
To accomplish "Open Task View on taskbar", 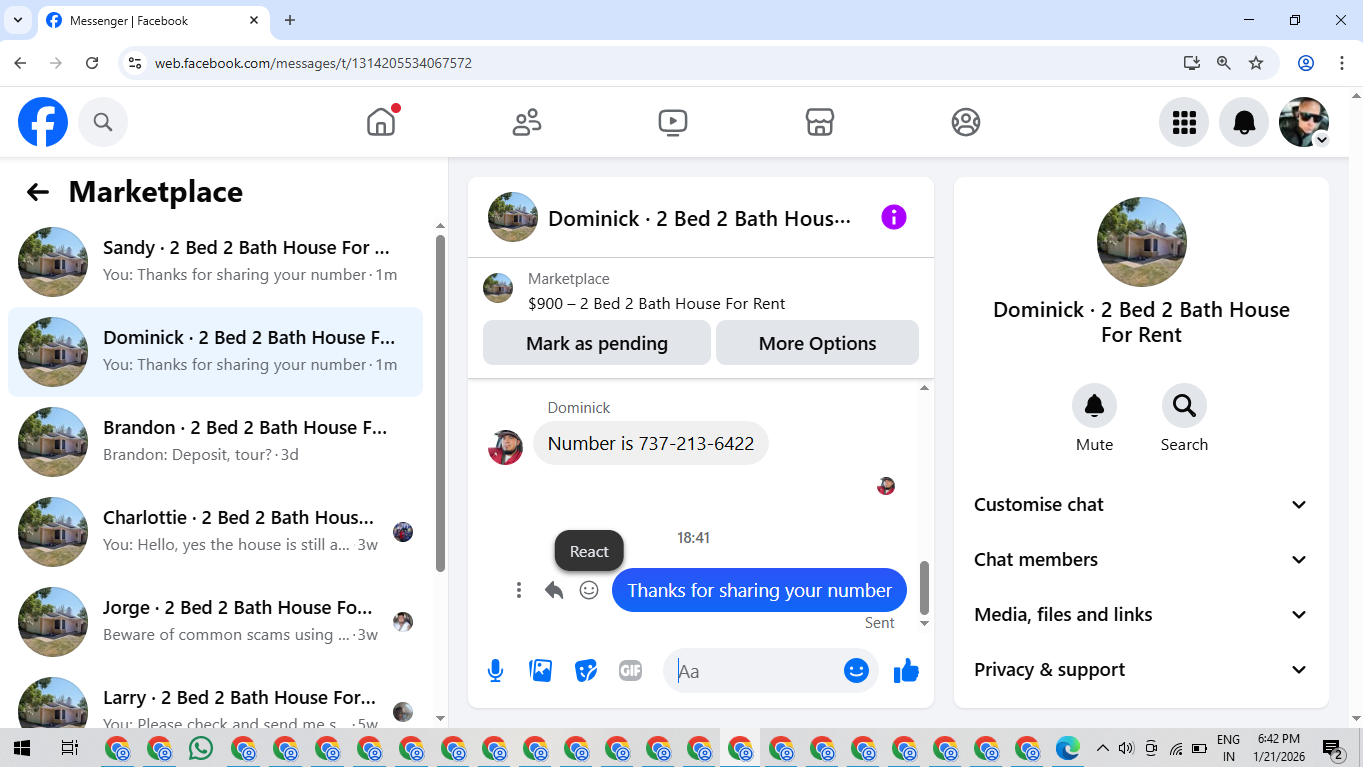I will click(69, 748).
